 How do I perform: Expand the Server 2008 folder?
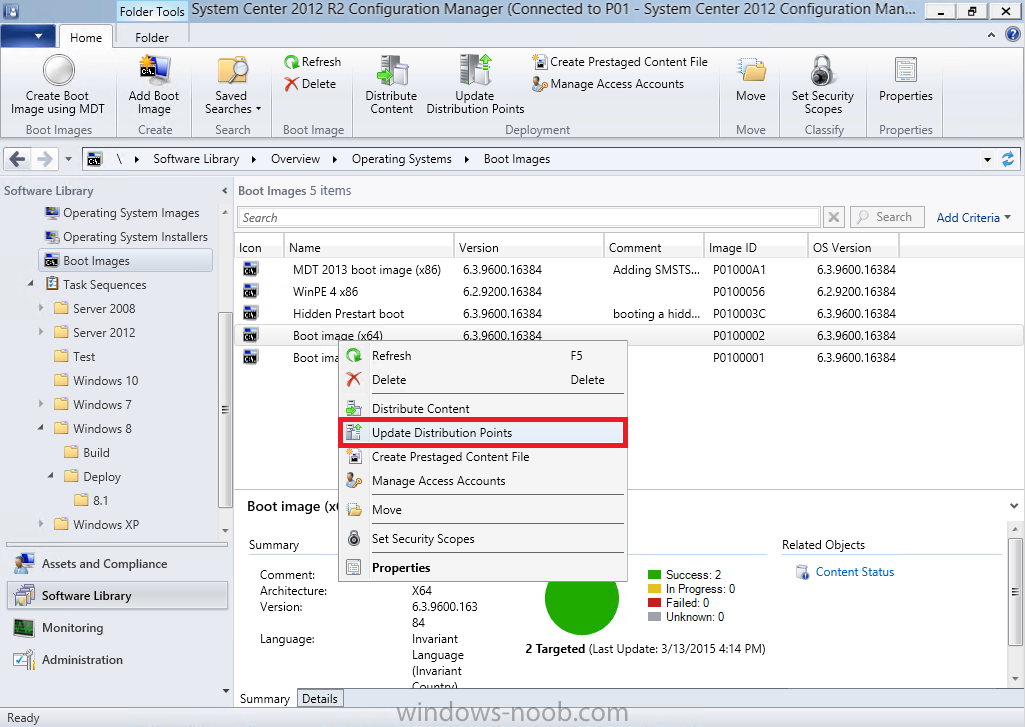click(41, 308)
